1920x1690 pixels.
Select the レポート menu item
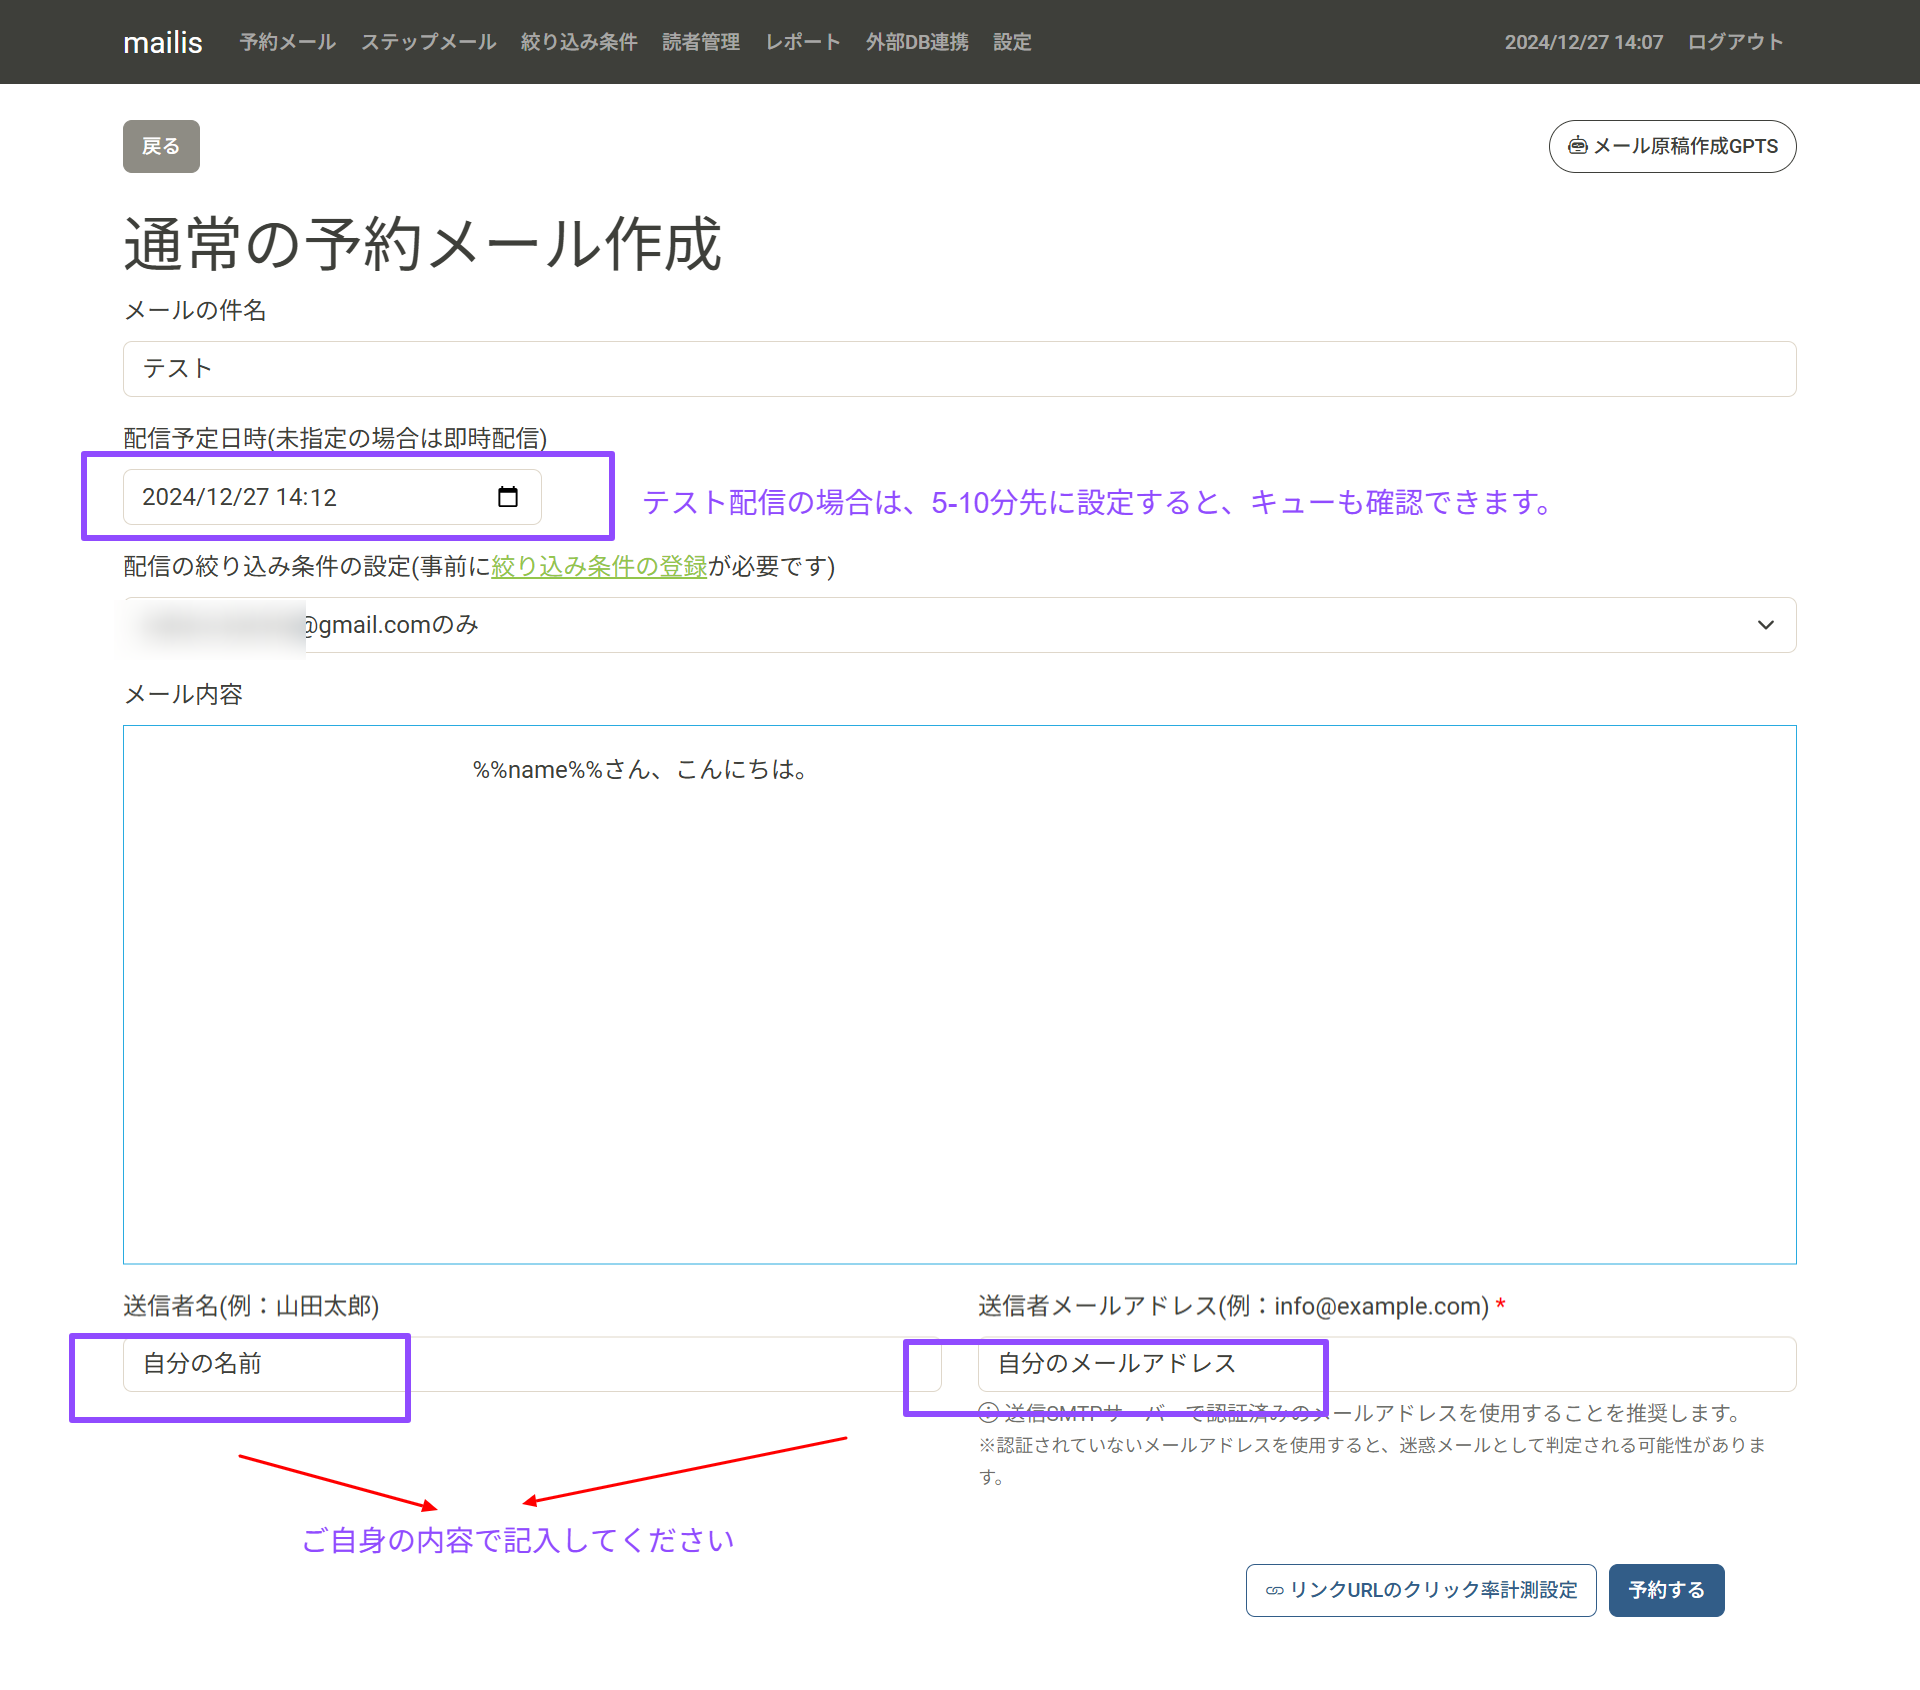click(x=802, y=42)
